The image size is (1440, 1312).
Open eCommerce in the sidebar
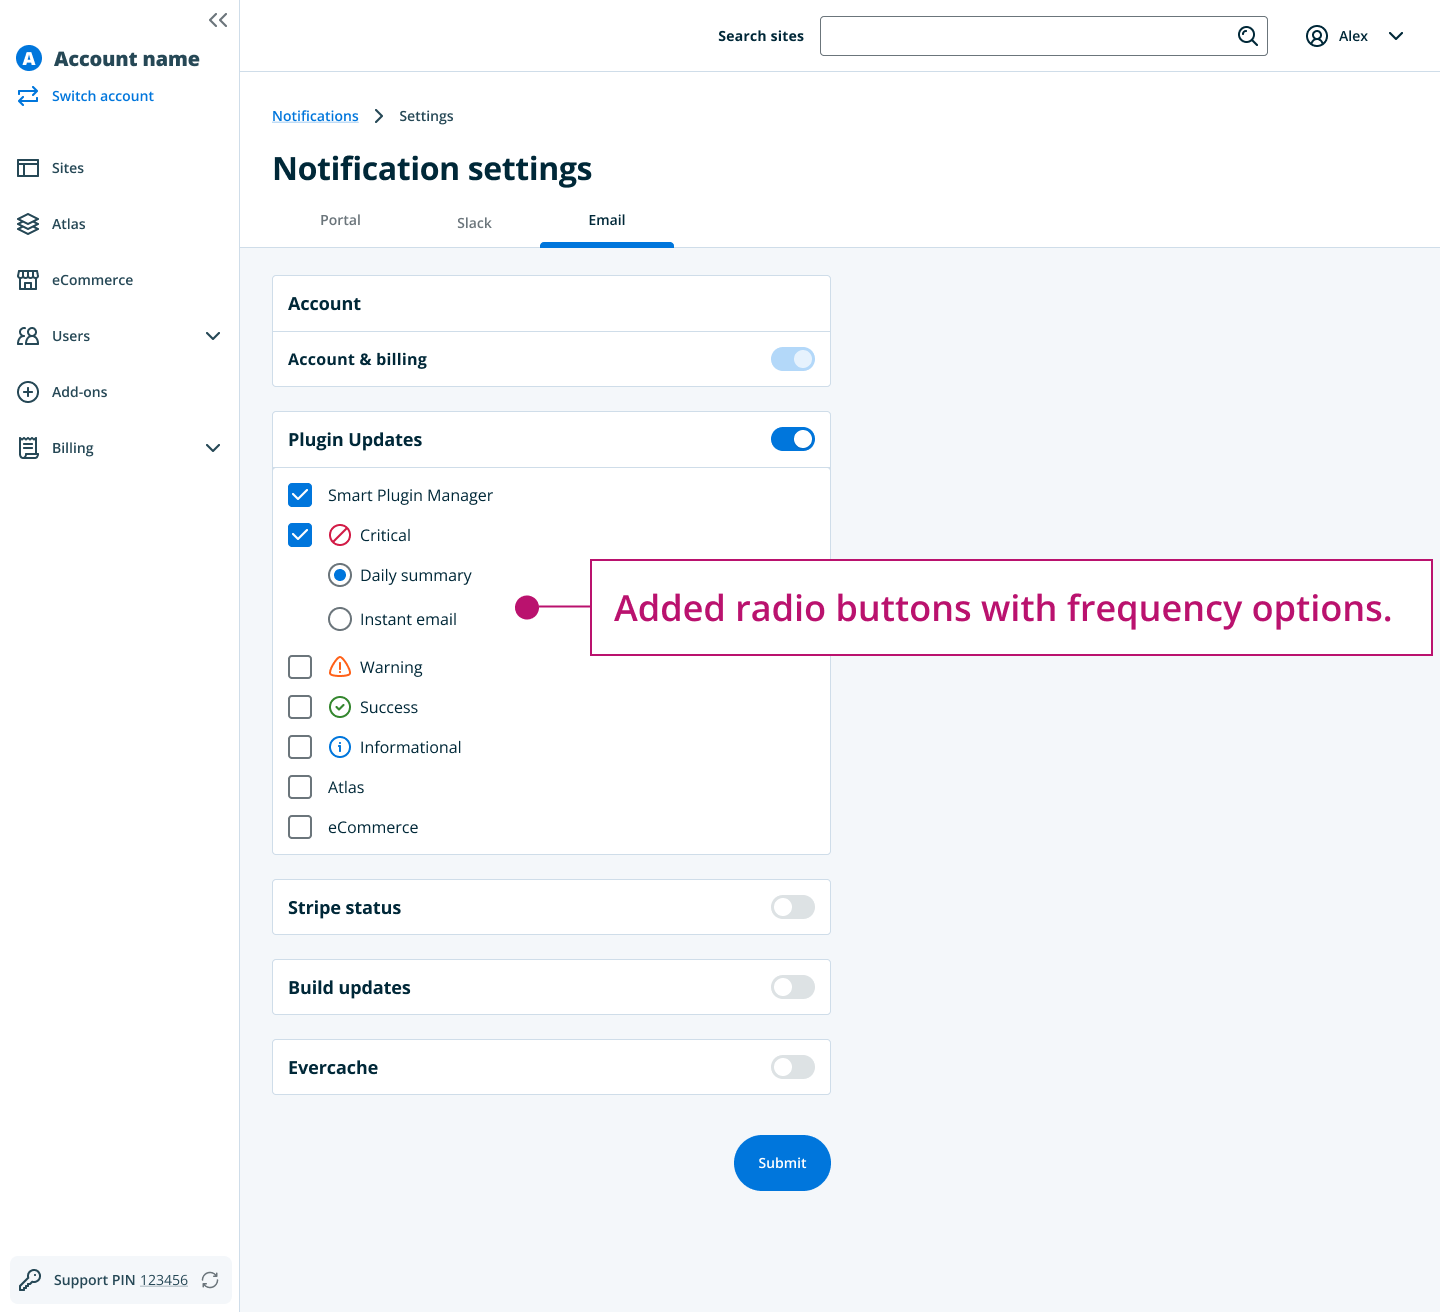pyautogui.click(x=92, y=280)
